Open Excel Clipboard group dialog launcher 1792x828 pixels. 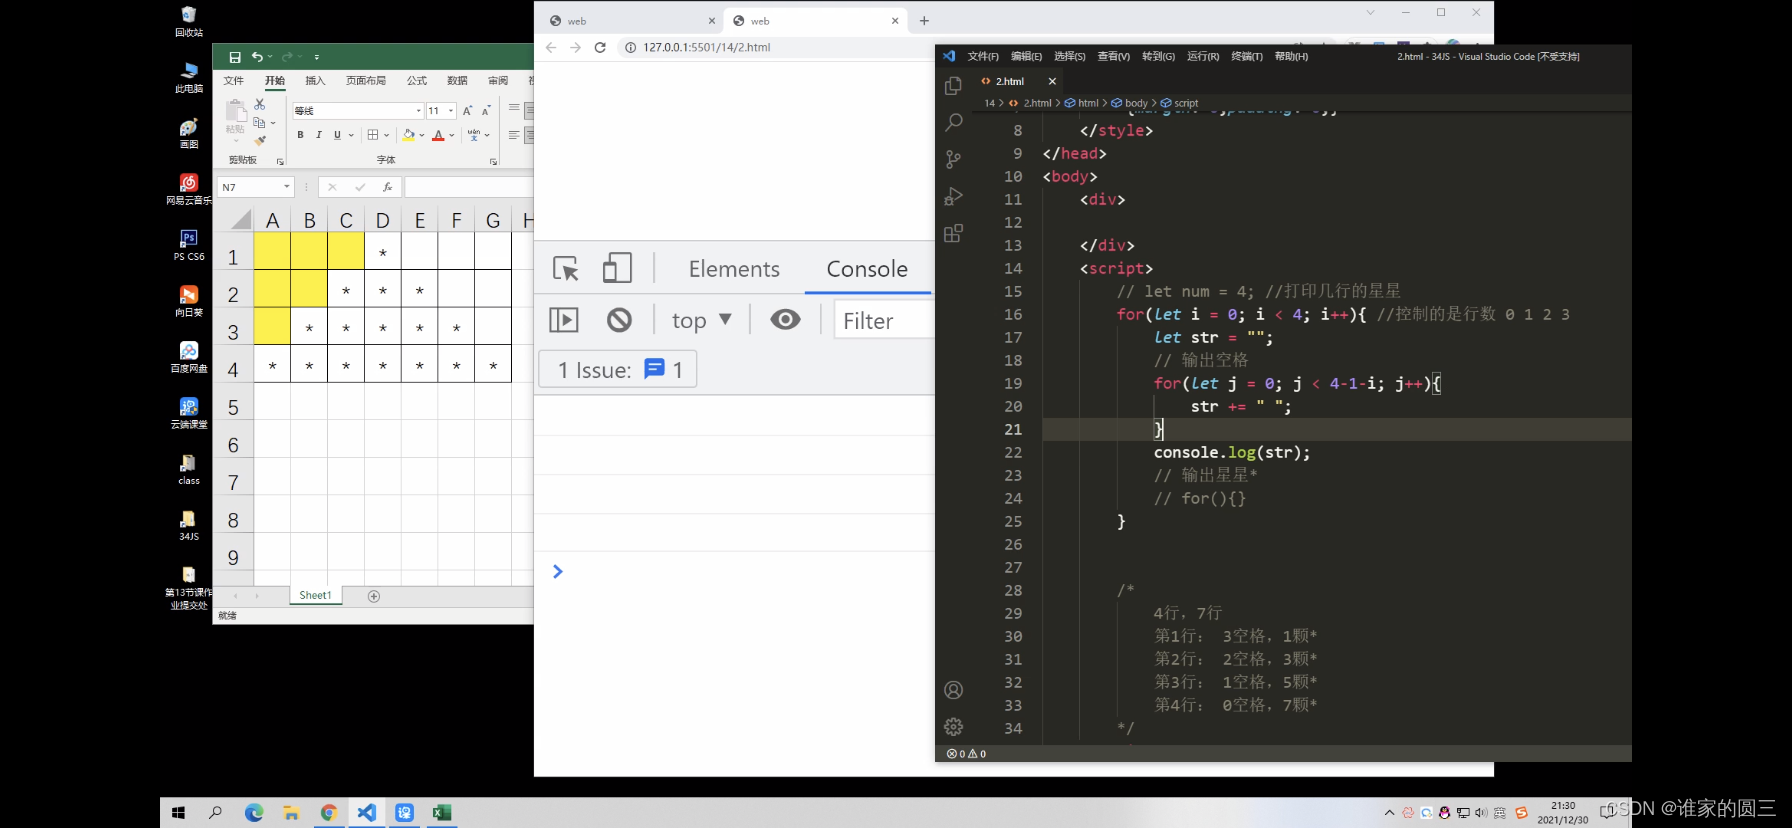pos(280,161)
